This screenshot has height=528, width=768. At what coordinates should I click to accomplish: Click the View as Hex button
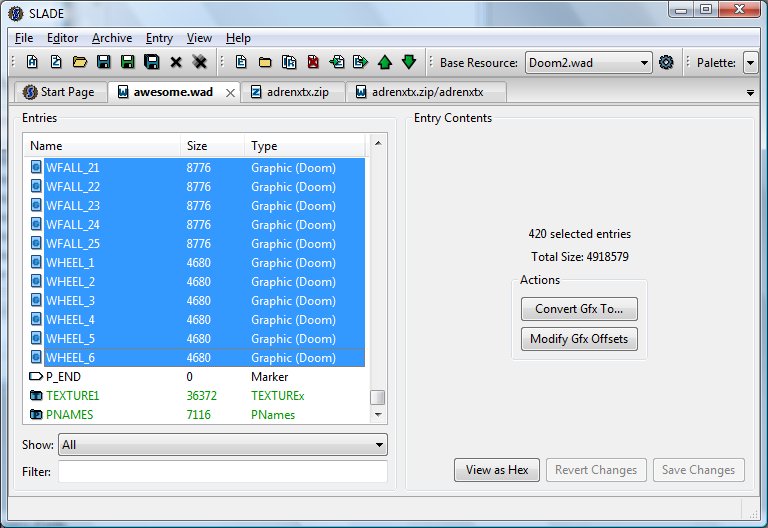tap(497, 470)
